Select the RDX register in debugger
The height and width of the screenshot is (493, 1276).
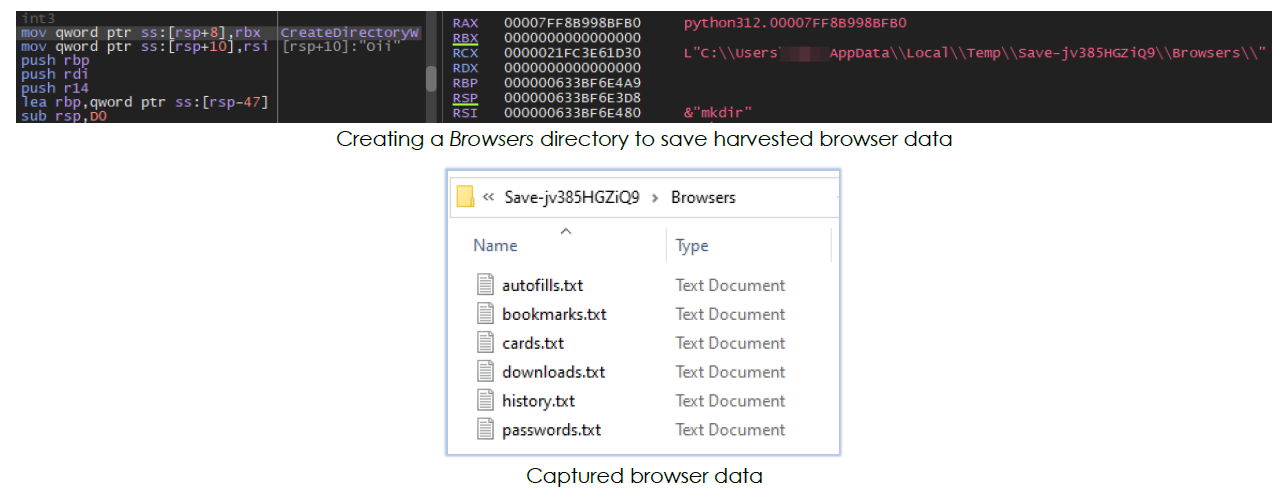(466, 67)
